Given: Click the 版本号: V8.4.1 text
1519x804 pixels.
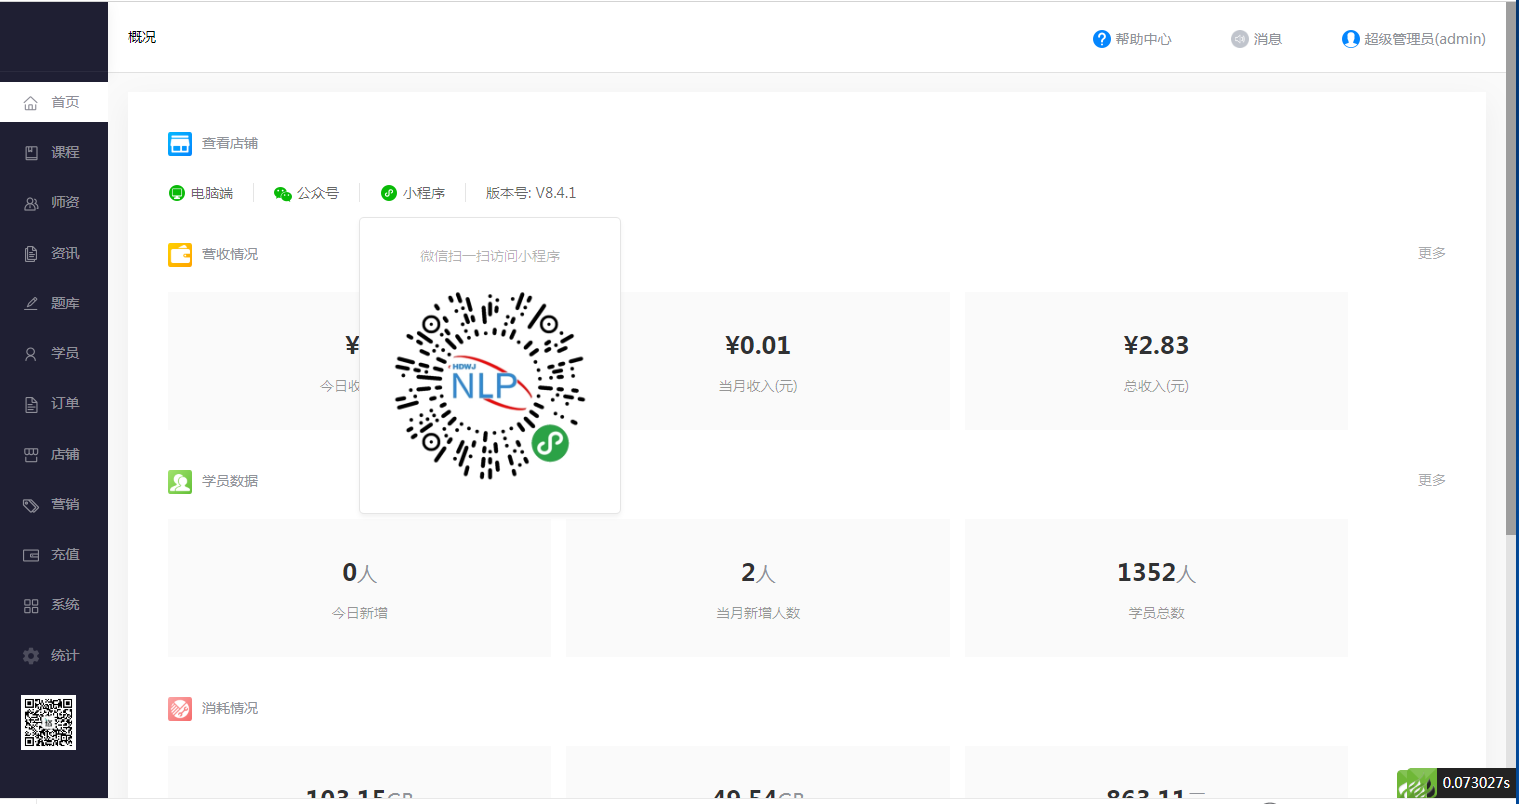Looking at the screenshot, I should [531, 193].
